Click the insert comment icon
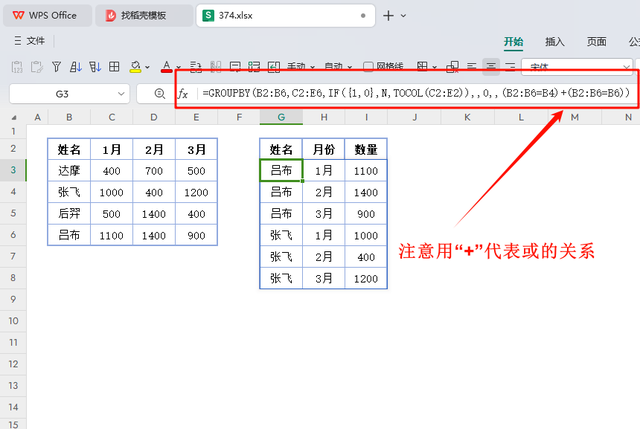 click(235, 67)
